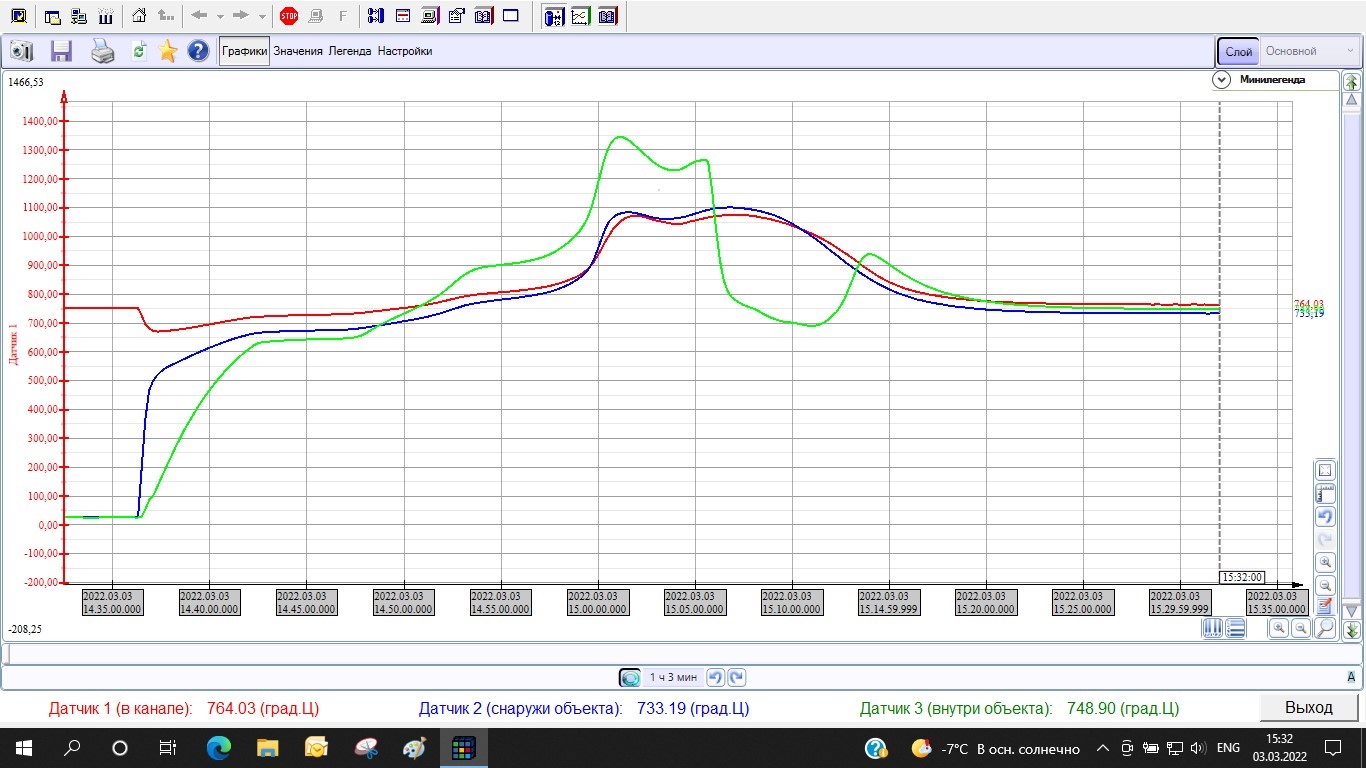Click the green refresh document icon

(139, 51)
